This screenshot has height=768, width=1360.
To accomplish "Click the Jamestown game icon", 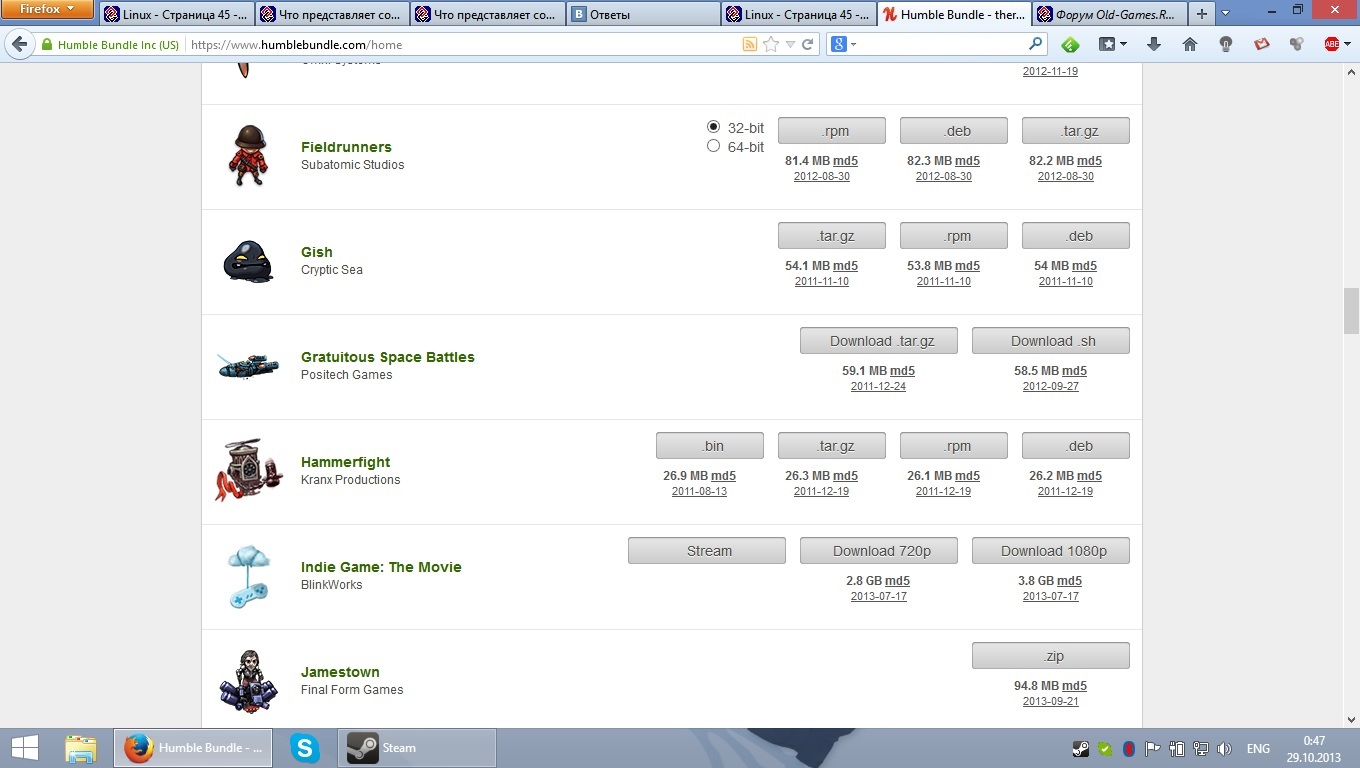I will click(x=248, y=681).
